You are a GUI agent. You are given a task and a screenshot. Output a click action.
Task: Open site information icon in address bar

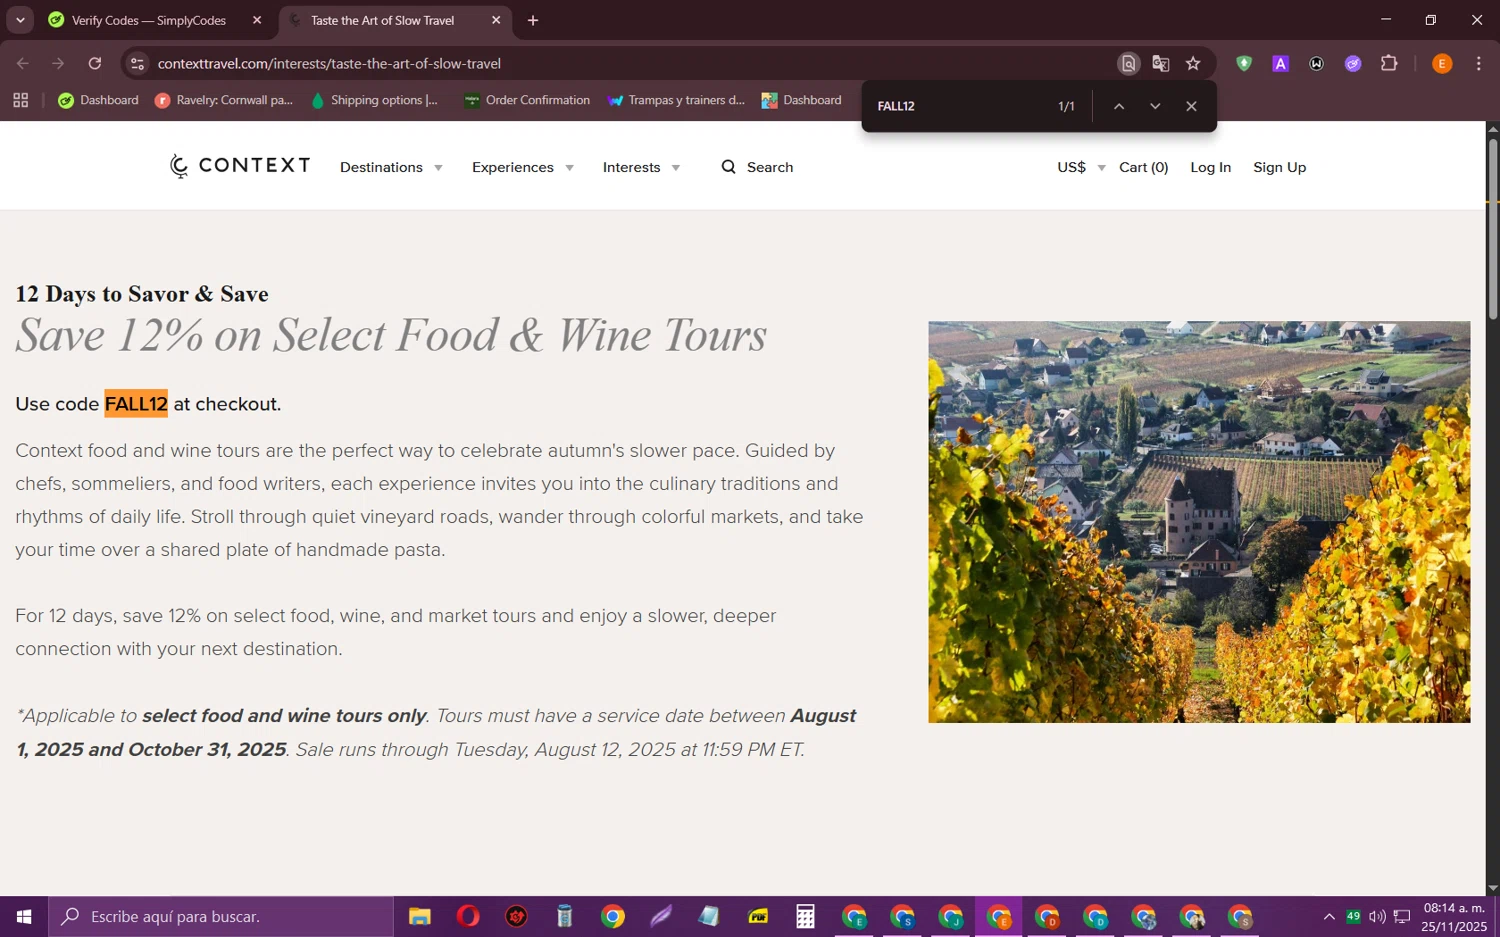click(137, 63)
